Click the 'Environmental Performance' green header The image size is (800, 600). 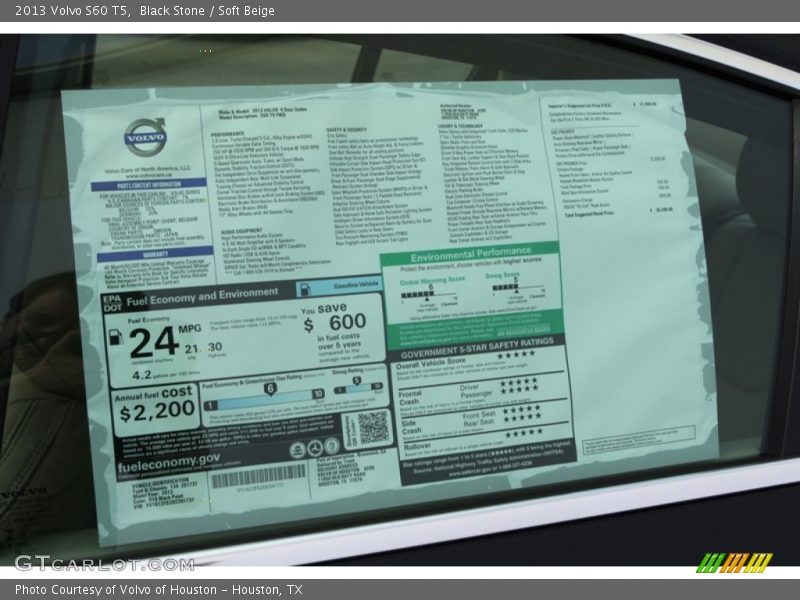[x=470, y=254]
